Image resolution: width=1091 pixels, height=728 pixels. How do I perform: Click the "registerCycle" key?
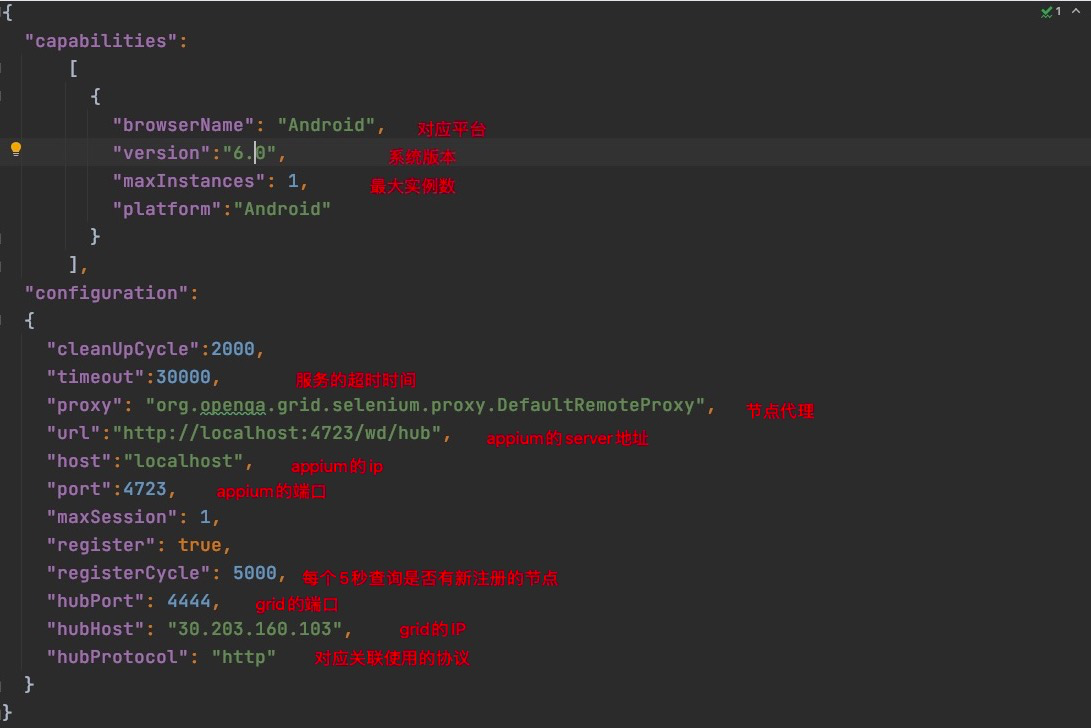tap(129, 573)
